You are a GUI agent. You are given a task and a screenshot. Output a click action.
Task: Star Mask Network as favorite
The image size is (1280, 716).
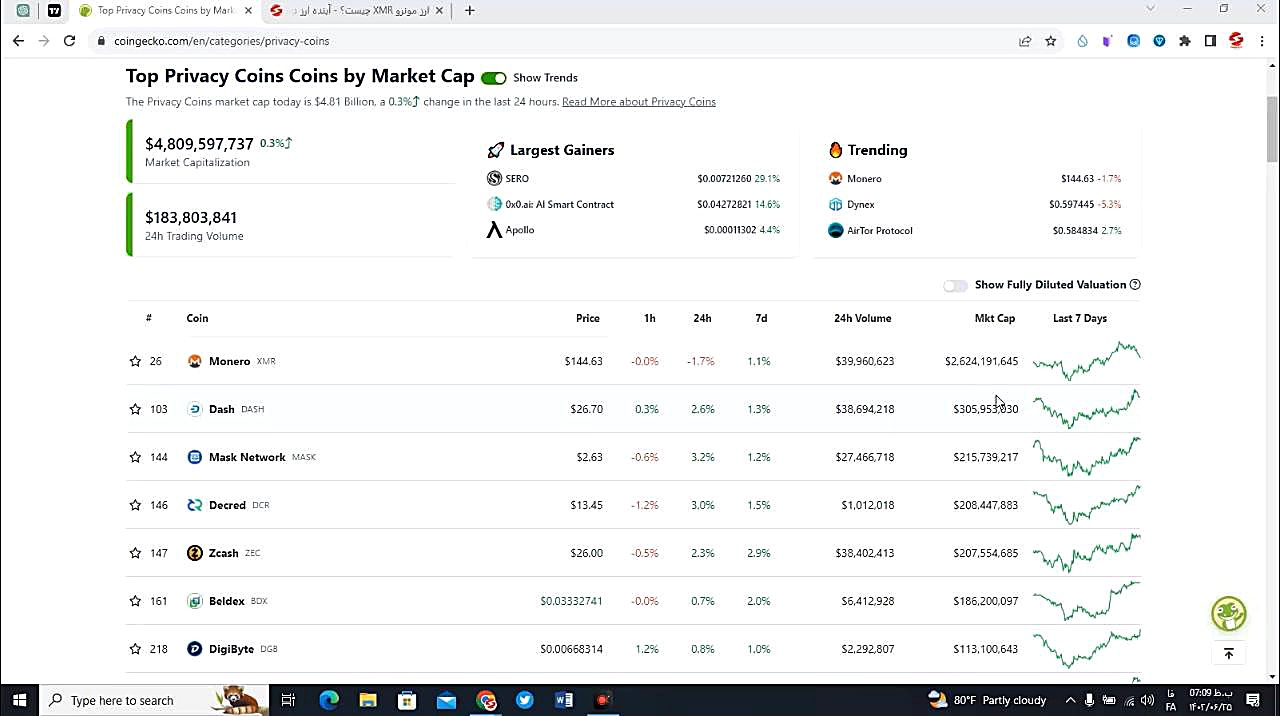coord(135,457)
